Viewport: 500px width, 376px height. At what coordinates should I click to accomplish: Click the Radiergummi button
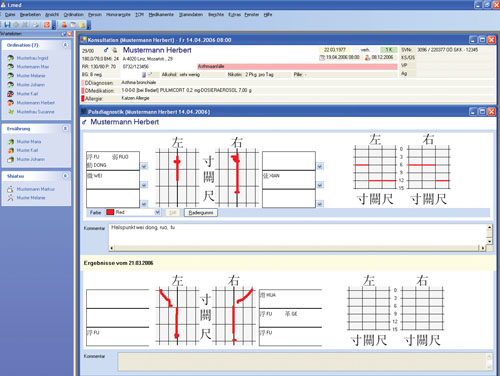coord(201,213)
